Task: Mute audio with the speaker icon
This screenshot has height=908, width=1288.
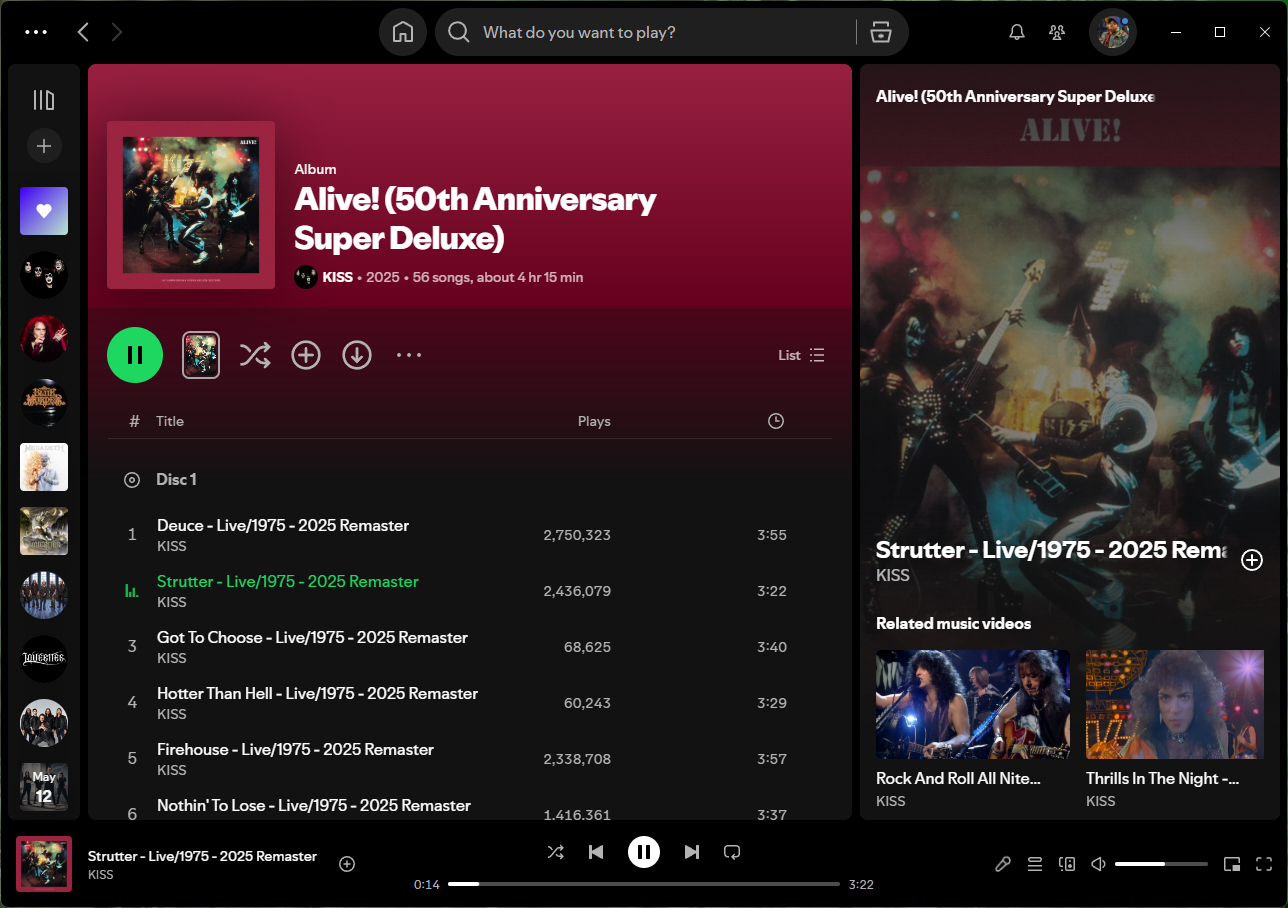Action: tap(1097, 863)
